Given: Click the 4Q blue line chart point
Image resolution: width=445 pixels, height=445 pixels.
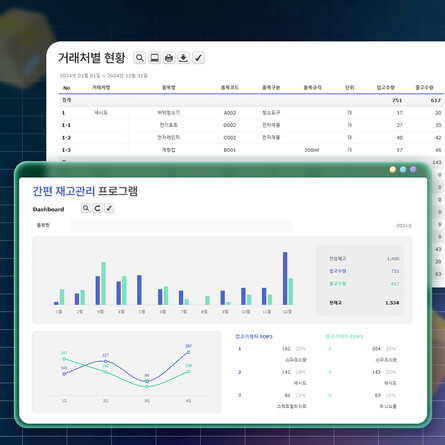Looking at the screenshot, I should pyautogui.click(x=188, y=352).
